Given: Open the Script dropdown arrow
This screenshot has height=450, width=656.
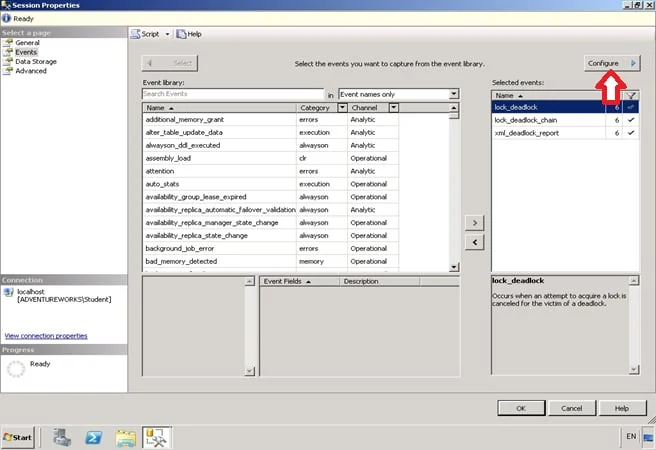Looking at the screenshot, I should tap(167, 34).
